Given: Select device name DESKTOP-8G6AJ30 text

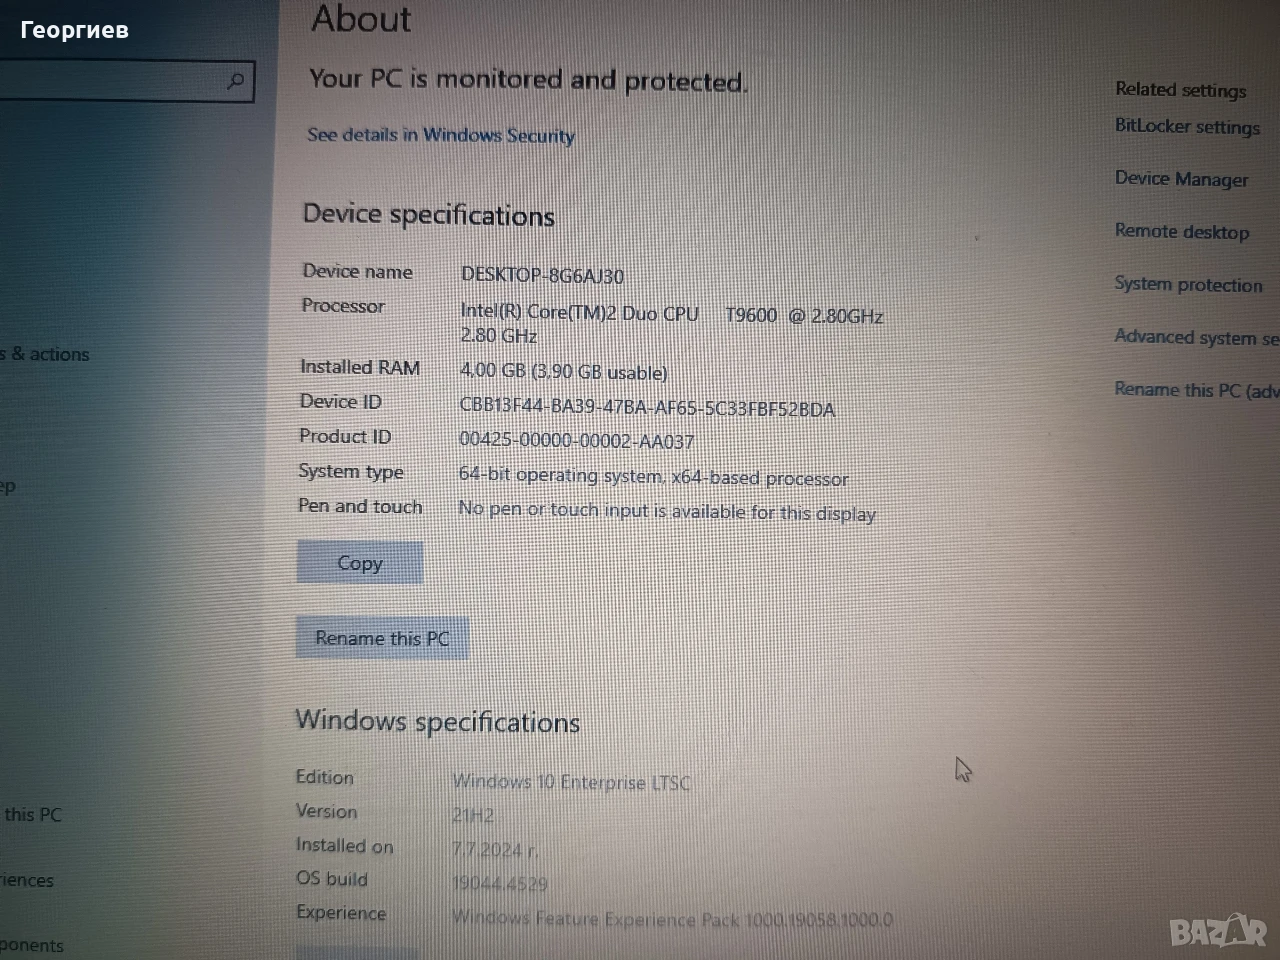Looking at the screenshot, I should (542, 276).
